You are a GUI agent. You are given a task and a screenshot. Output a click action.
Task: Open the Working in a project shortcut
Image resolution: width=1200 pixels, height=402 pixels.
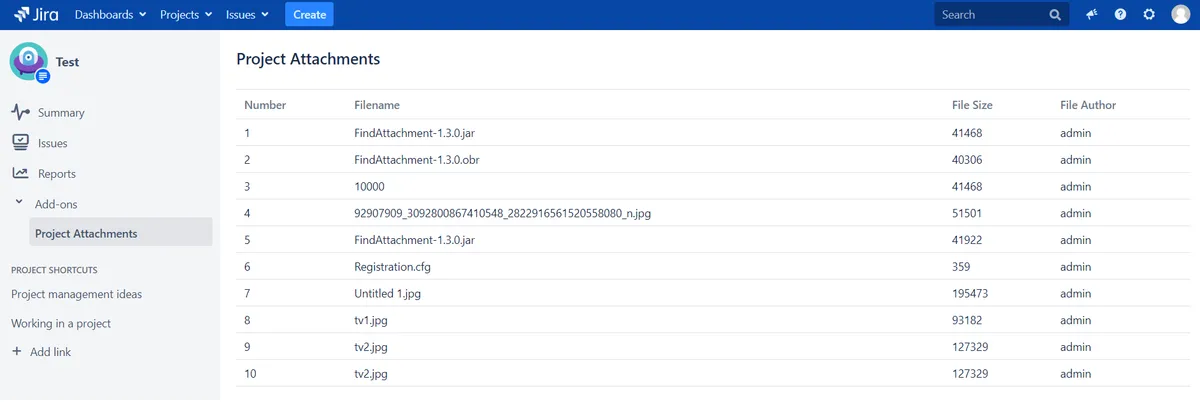coord(61,324)
